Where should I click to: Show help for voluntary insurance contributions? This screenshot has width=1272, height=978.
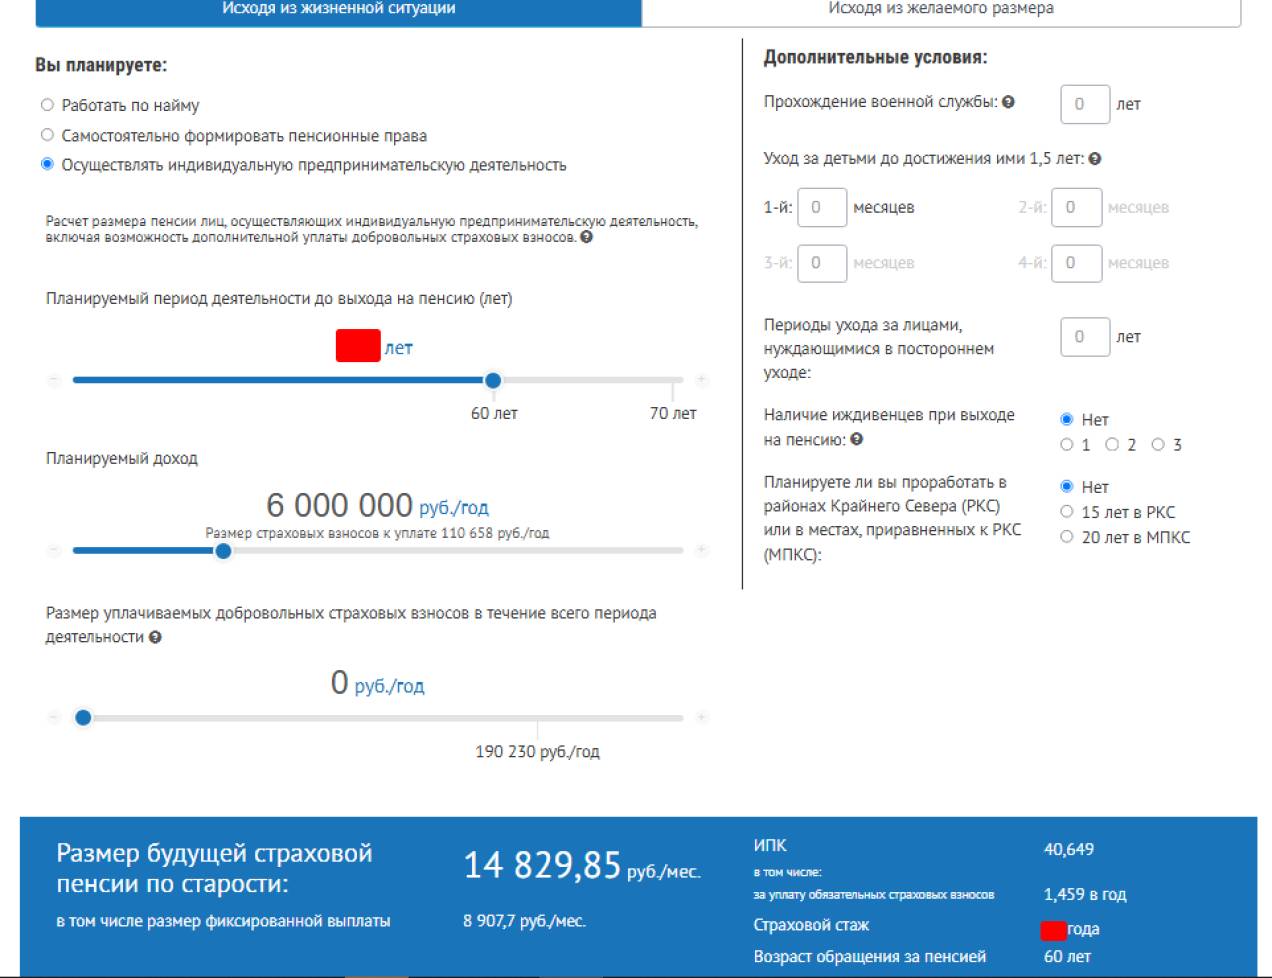pyautogui.click(x=155, y=637)
